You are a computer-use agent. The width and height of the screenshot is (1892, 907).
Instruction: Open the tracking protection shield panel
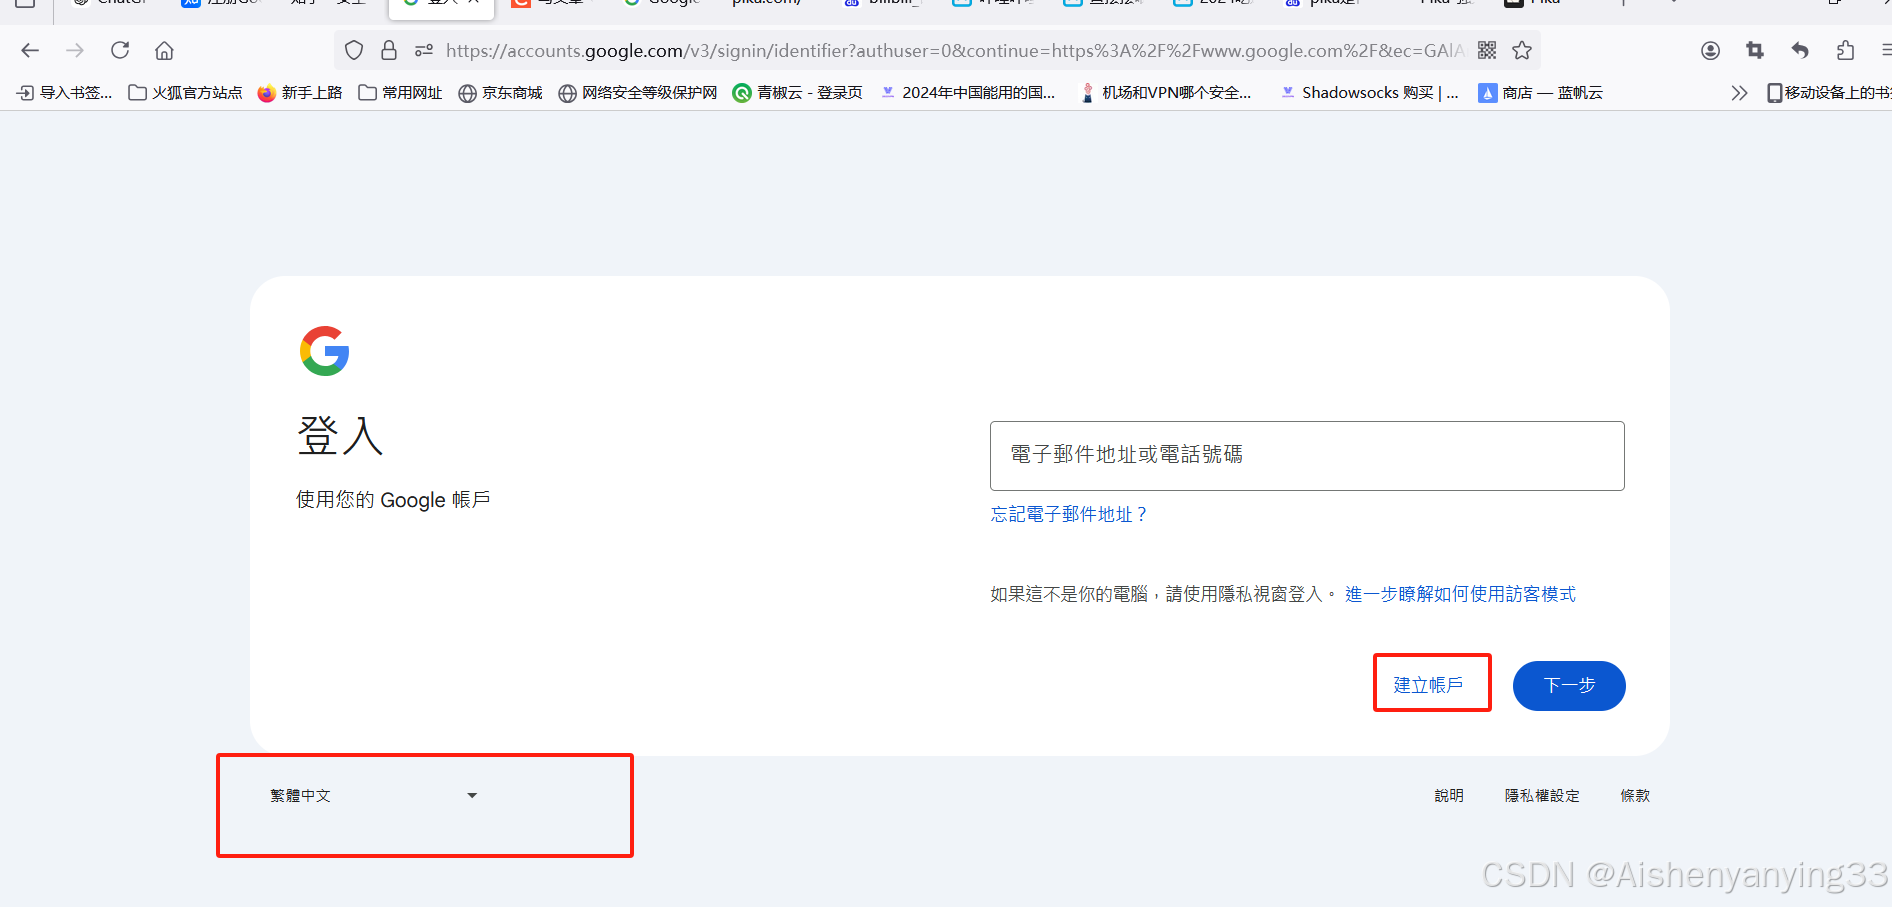tap(354, 50)
